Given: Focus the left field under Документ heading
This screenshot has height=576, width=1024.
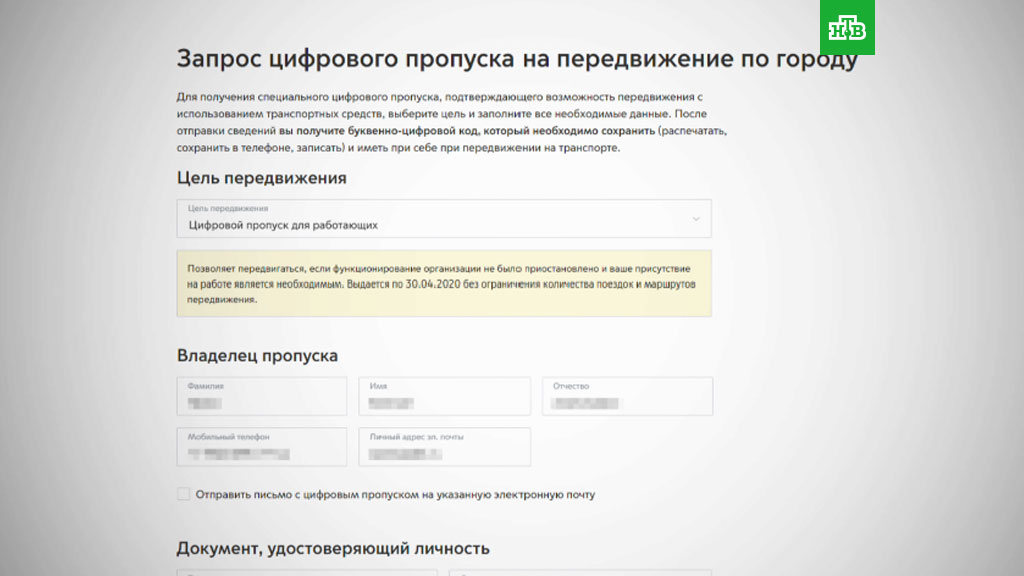Looking at the screenshot, I should point(307,572).
